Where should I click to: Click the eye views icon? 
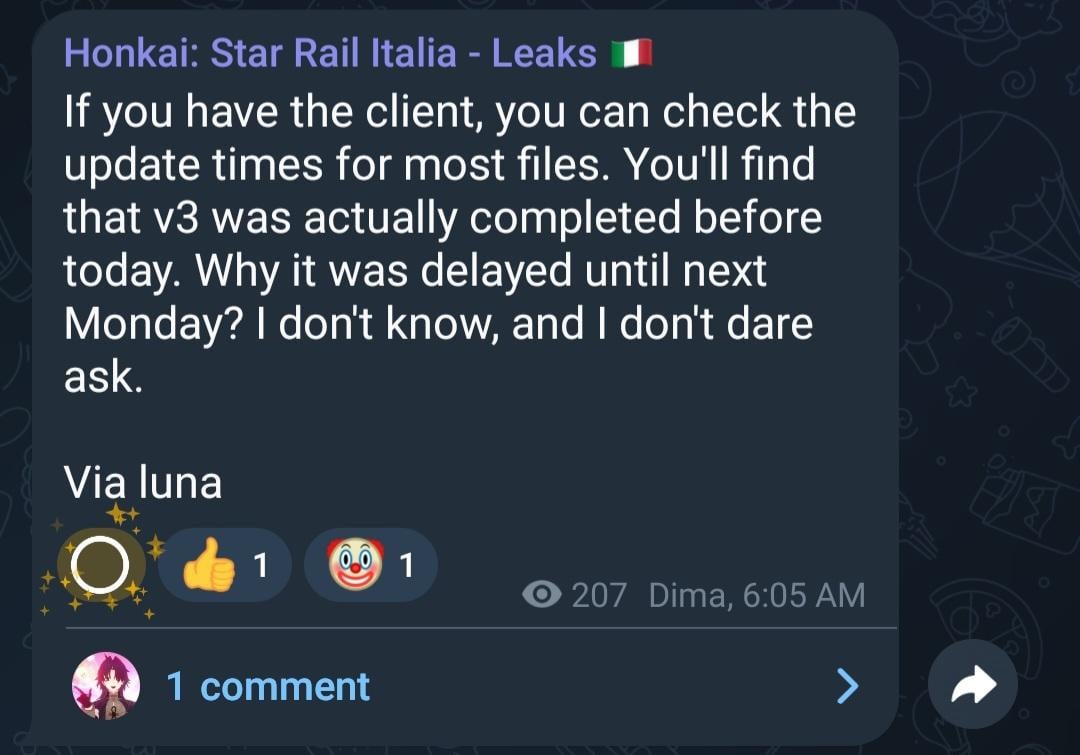tap(541, 595)
